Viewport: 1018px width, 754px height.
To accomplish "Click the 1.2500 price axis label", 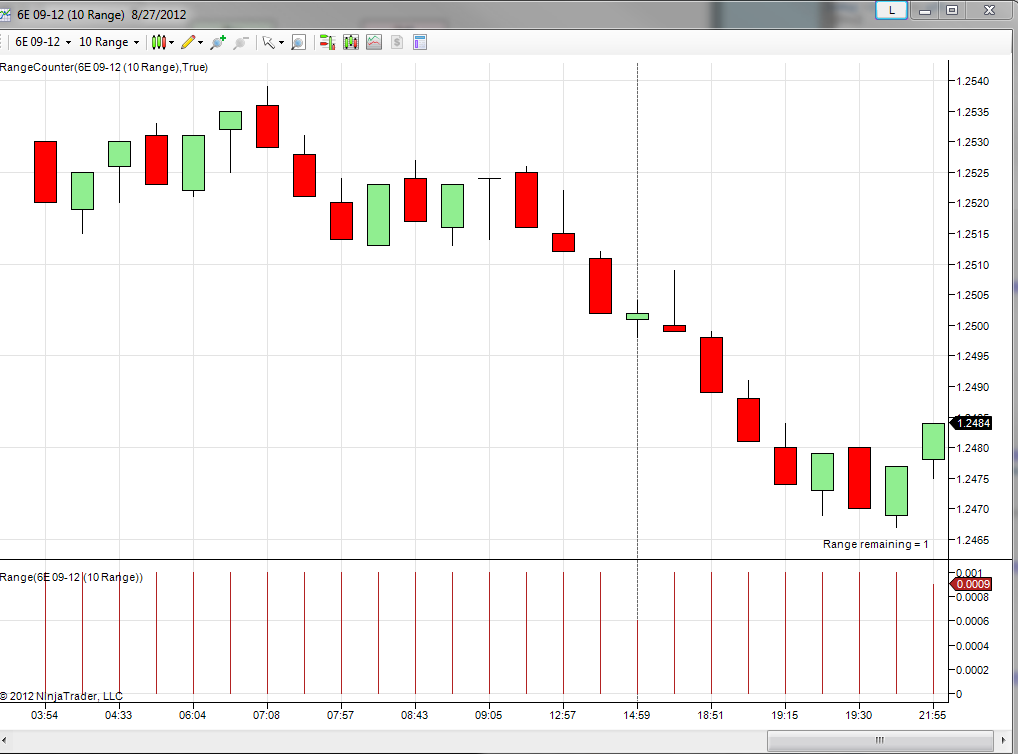I will coord(973,326).
